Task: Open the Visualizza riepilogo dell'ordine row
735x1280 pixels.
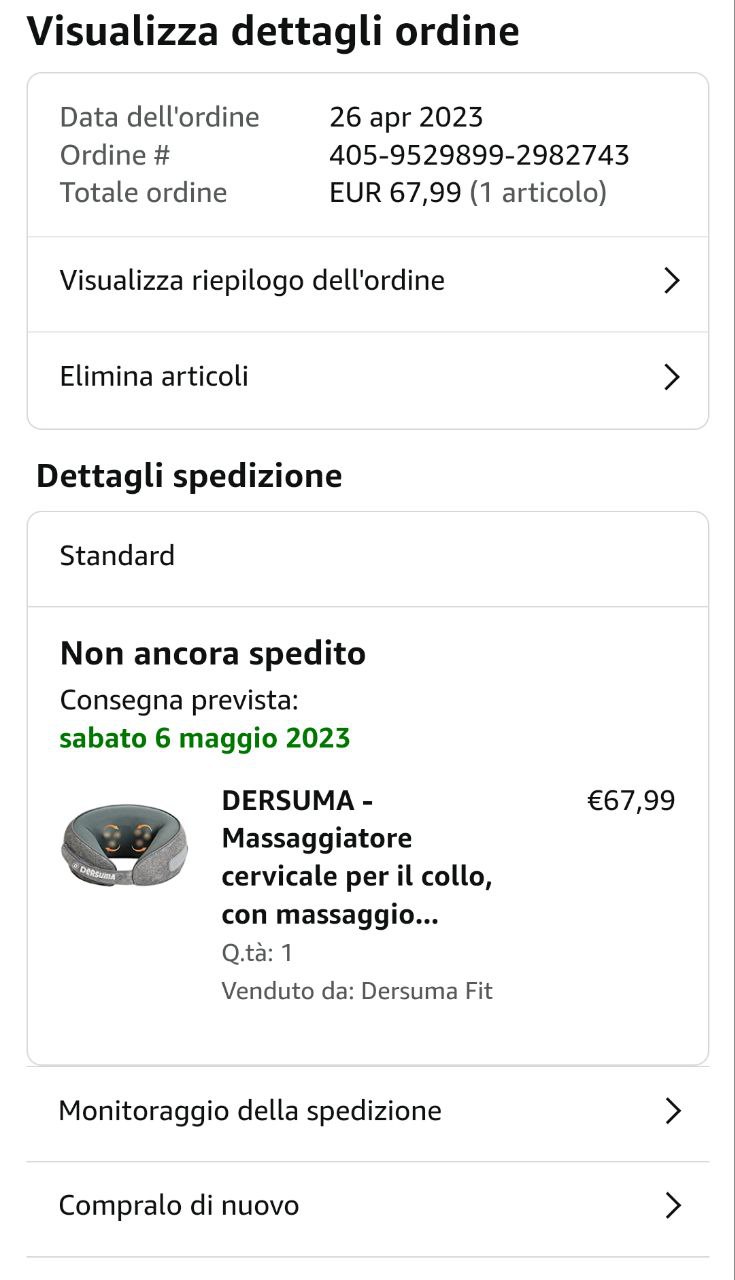Action: 252,281
